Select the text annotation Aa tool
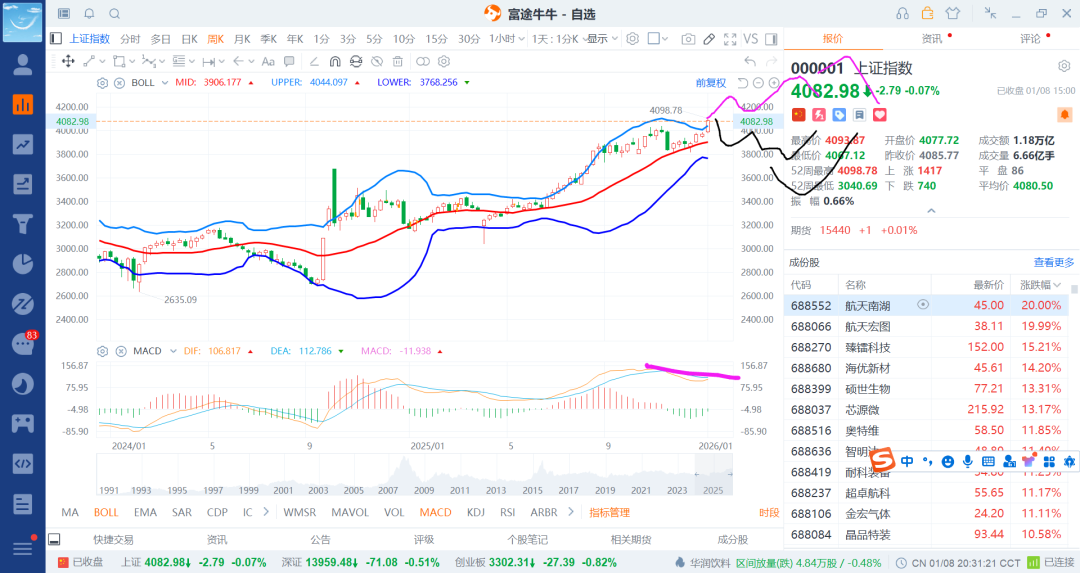Viewport: 1080px width, 573px height. point(268,61)
